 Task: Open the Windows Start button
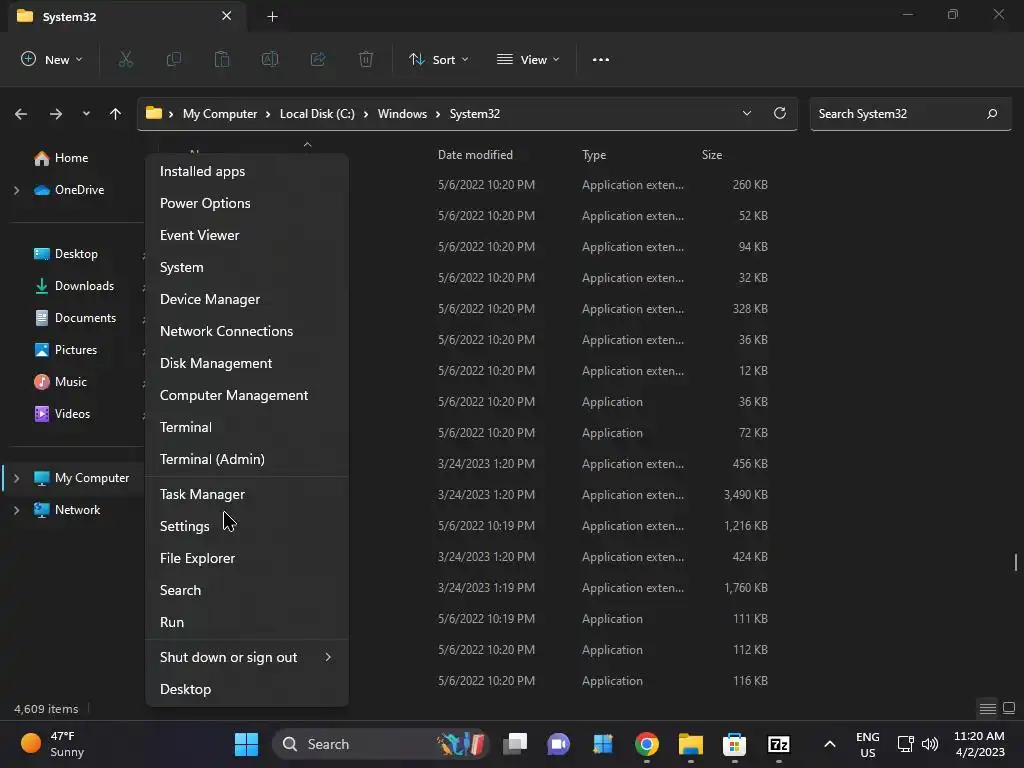click(246, 744)
